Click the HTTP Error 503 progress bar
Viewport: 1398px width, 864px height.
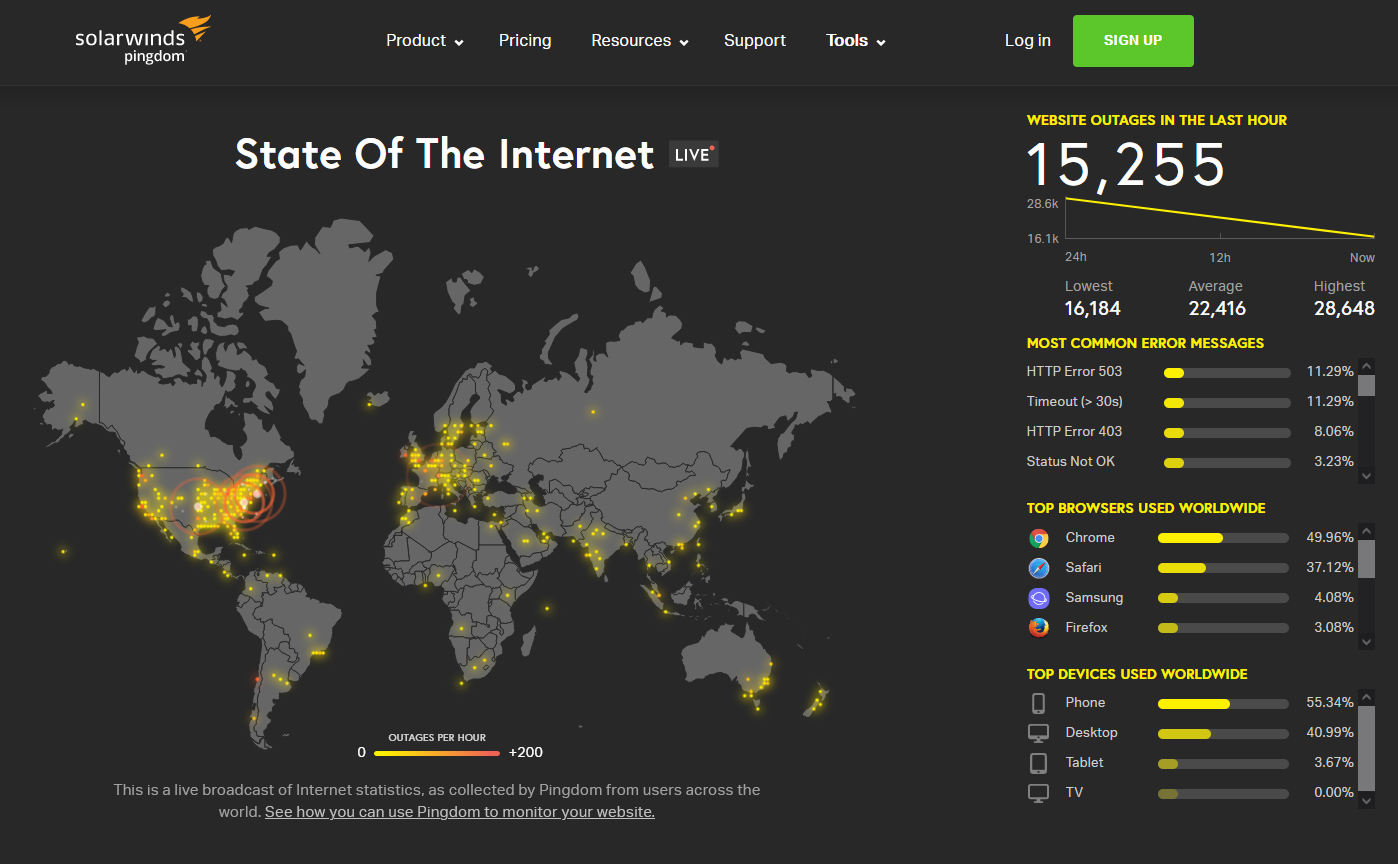(1227, 372)
